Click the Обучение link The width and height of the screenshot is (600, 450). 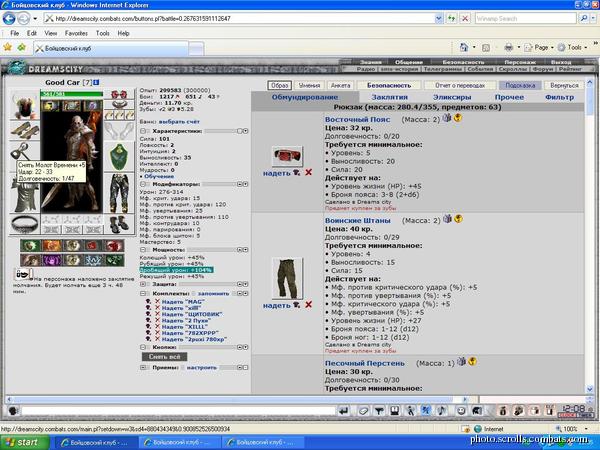tap(159, 176)
